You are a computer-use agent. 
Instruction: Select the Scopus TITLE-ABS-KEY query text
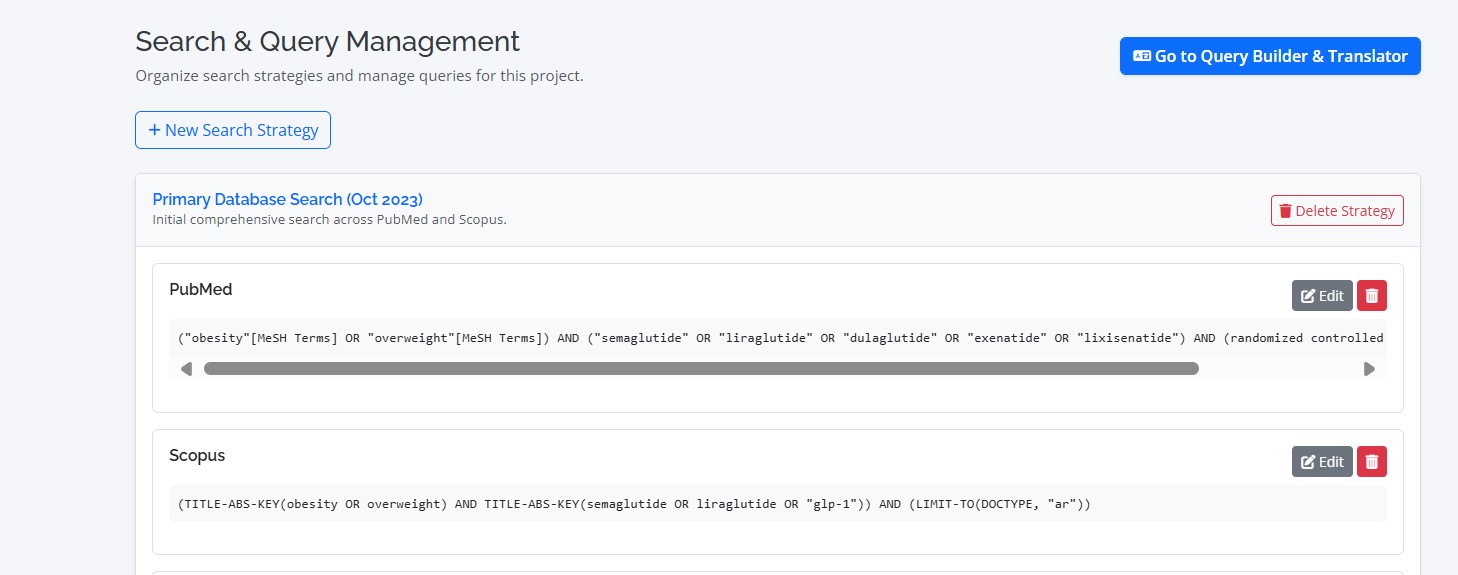(x=634, y=504)
